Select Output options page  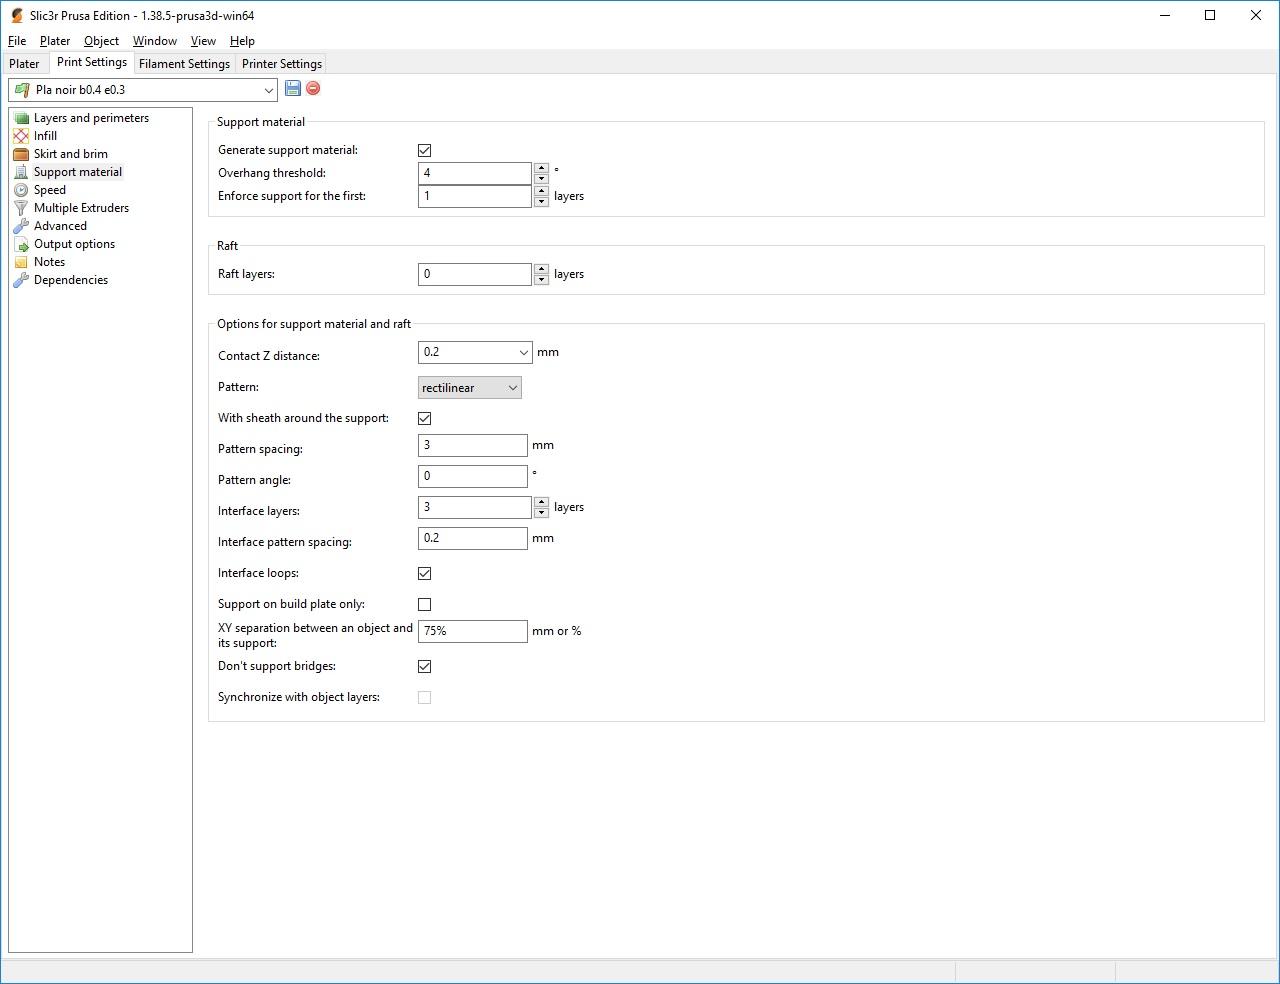pos(74,244)
